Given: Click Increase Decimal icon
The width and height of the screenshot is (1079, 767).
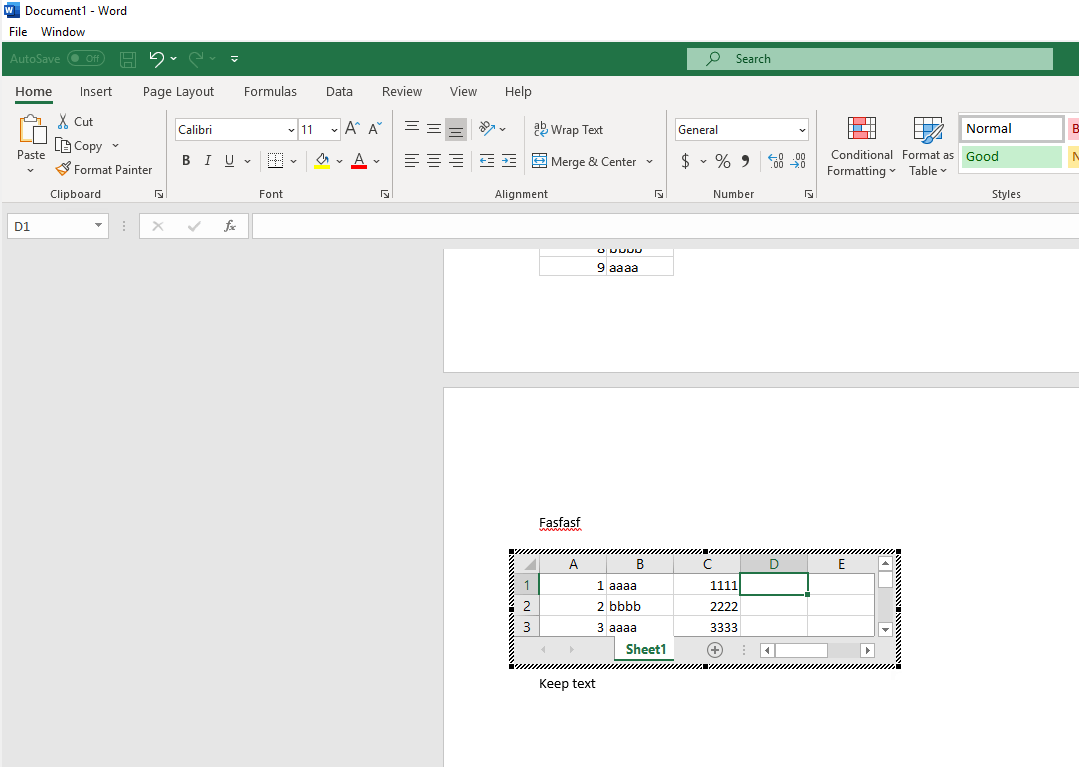Looking at the screenshot, I should click(x=776, y=161).
